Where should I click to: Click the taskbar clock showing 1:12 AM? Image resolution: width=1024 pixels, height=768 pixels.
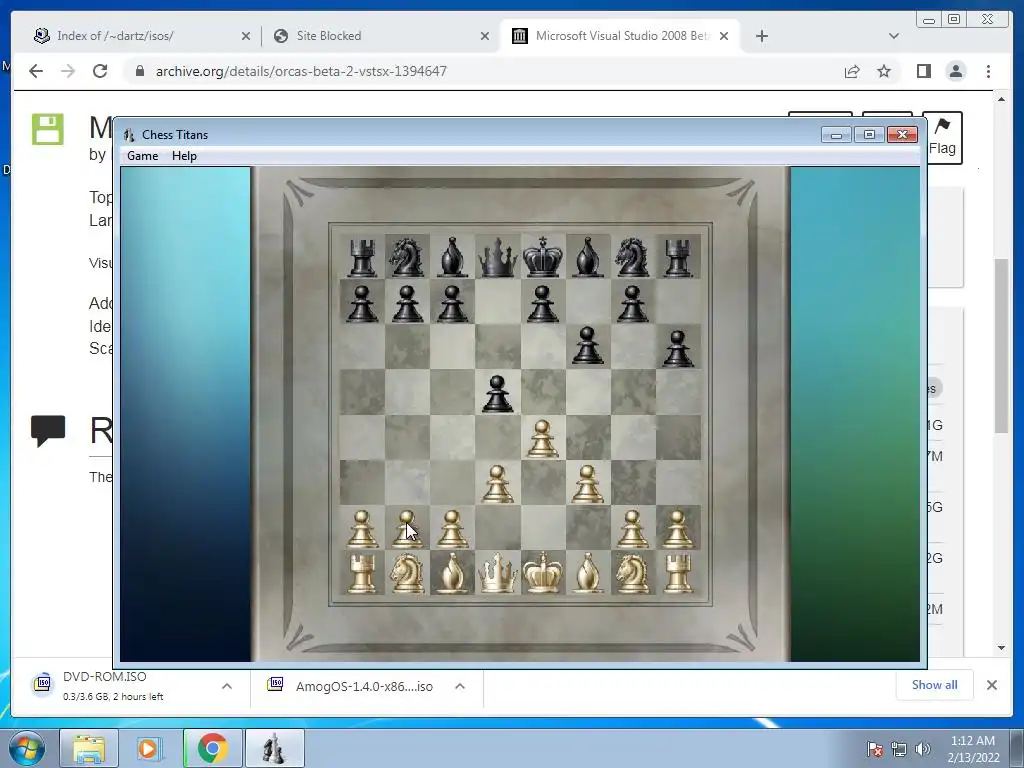click(973, 749)
